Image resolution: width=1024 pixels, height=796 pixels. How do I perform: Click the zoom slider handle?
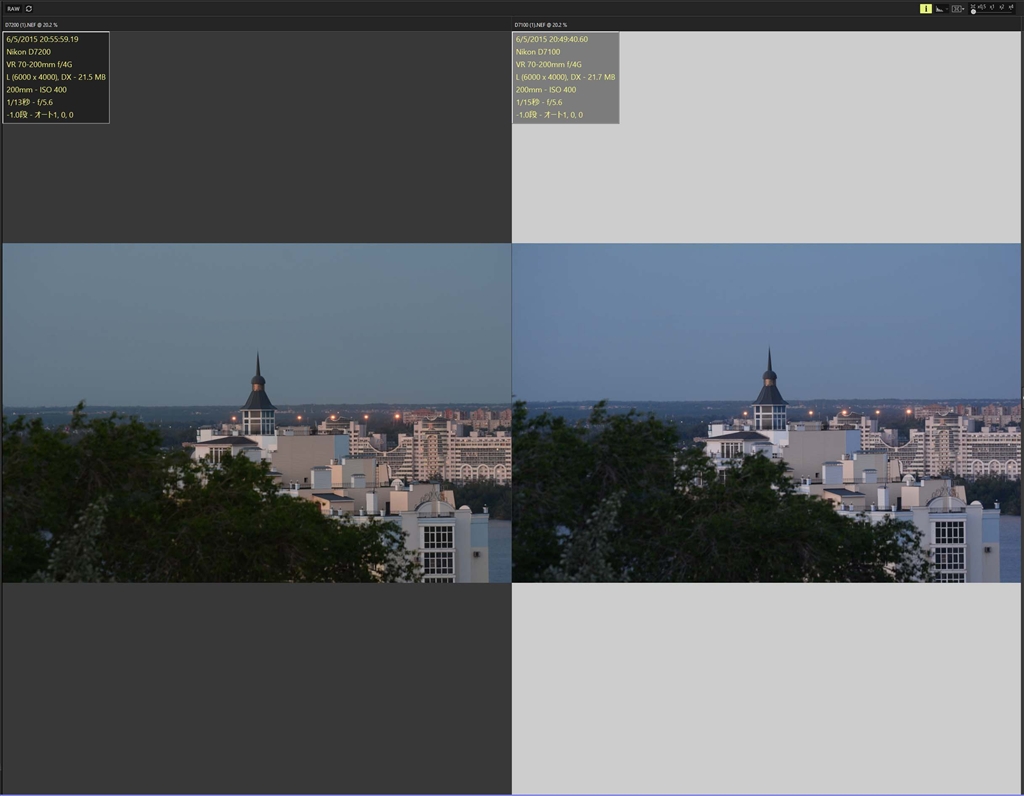pyautogui.click(x=973, y=12)
